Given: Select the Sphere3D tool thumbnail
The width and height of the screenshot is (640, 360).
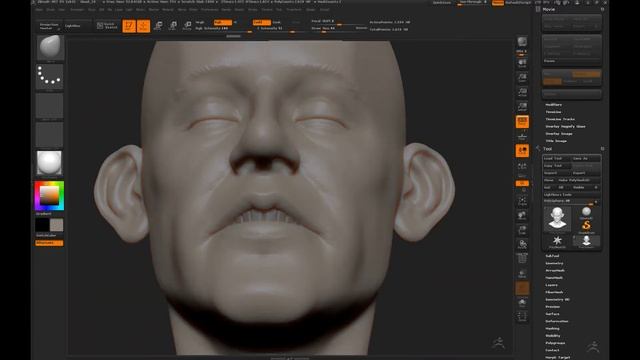Looking at the screenshot, I should 587,212.
